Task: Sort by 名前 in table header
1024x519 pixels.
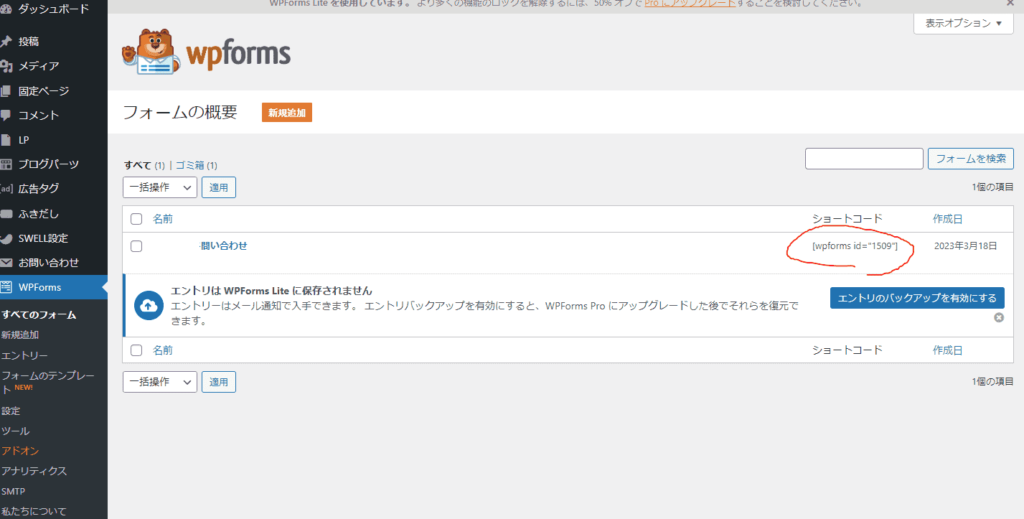Action: [x=163, y=219]
